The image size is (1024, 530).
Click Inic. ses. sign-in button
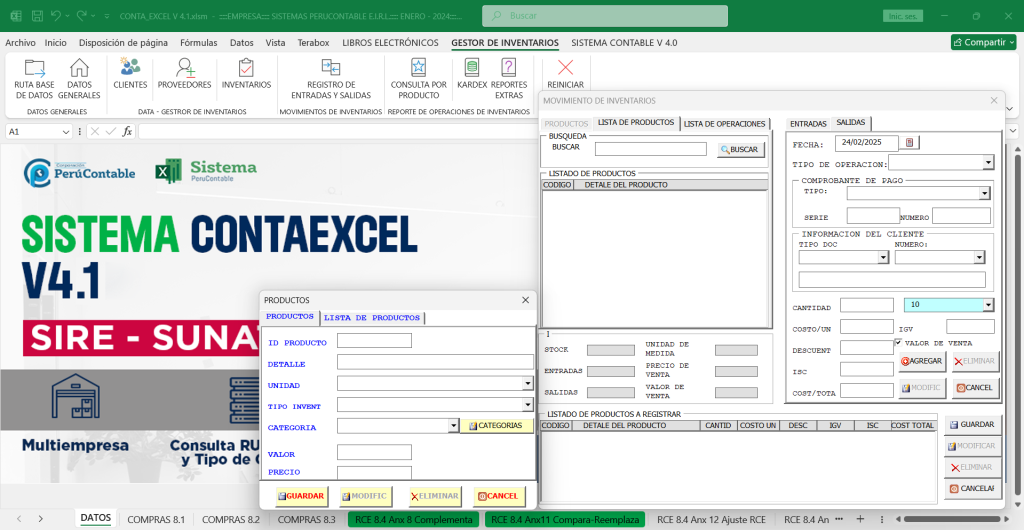click(x=903, y=16)
